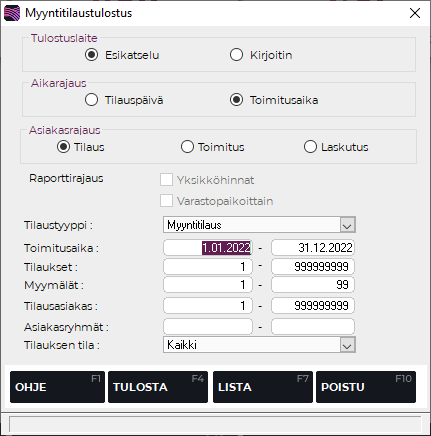431x436 pixels.
Task: Open help with the OHJE button
Action: [x=57, y=387]
